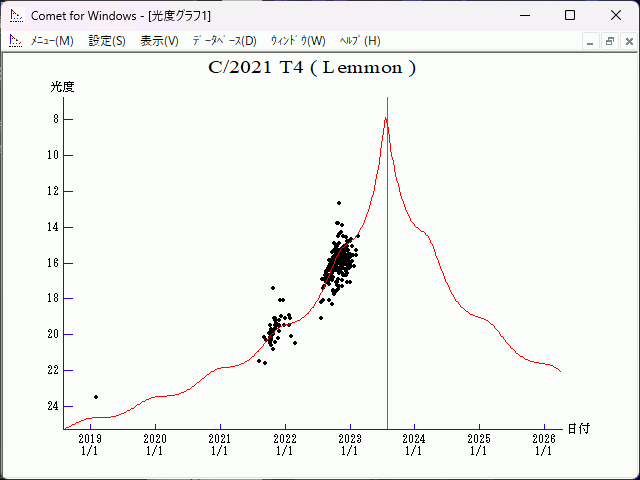Click the vertical perihelion line on graph
This screenshot has width=640, height=480.
coord(387,300)
